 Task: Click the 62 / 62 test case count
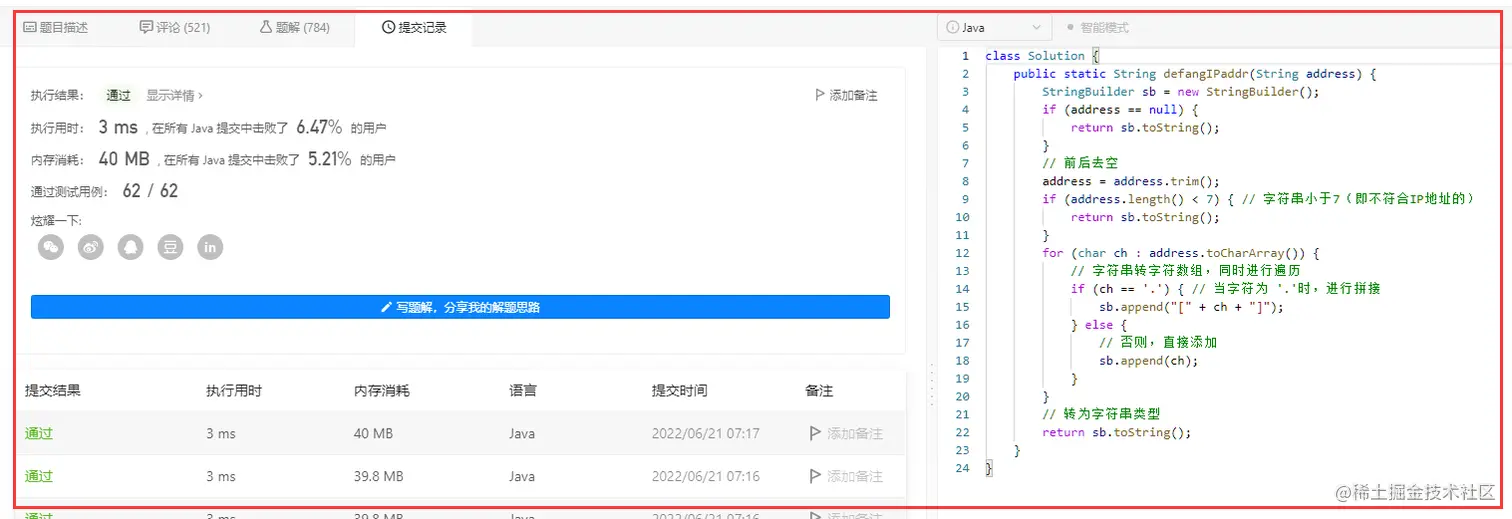[150, 191]
